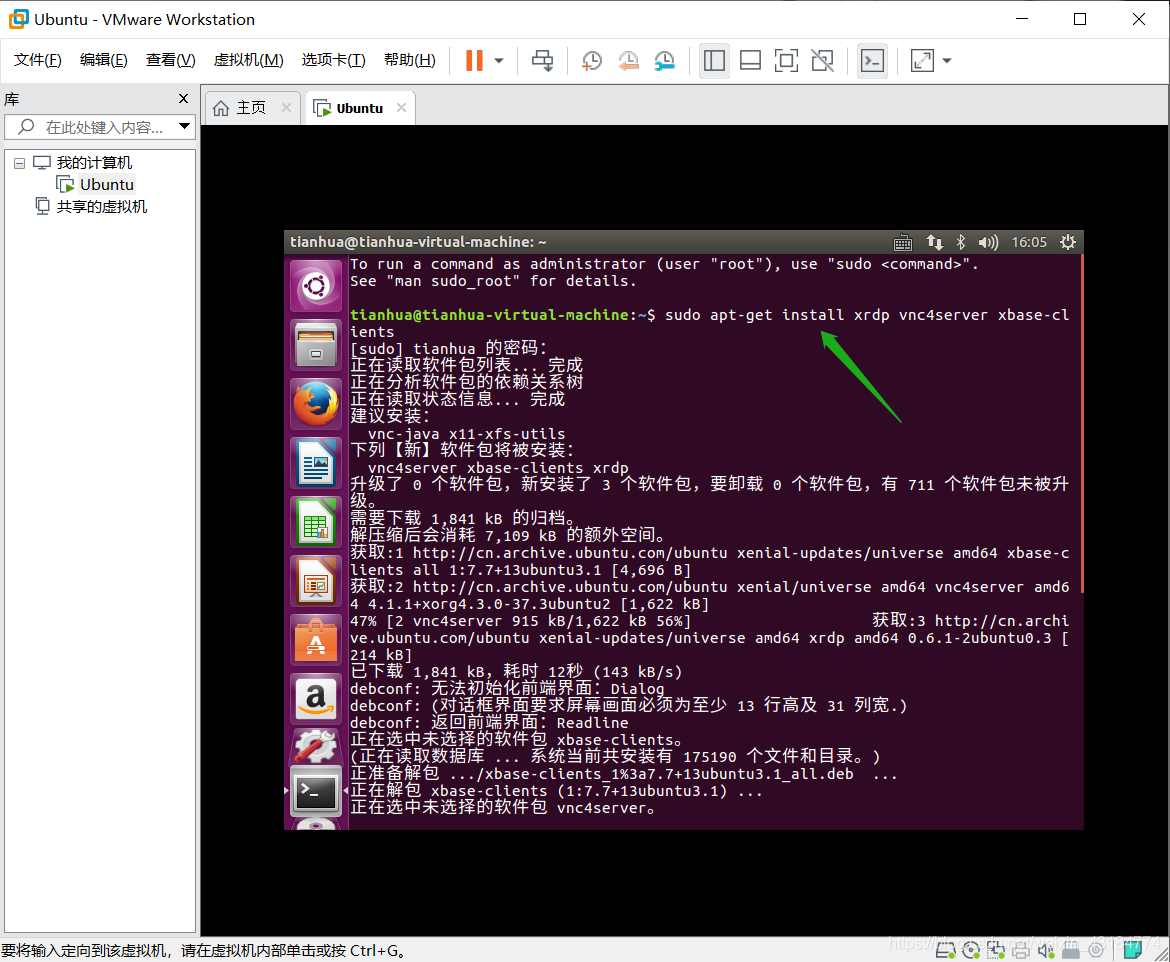Close the Ubuntu tab
This screenshot has width=1170, height=962.
pyautogui.click(x=401, y=107)
